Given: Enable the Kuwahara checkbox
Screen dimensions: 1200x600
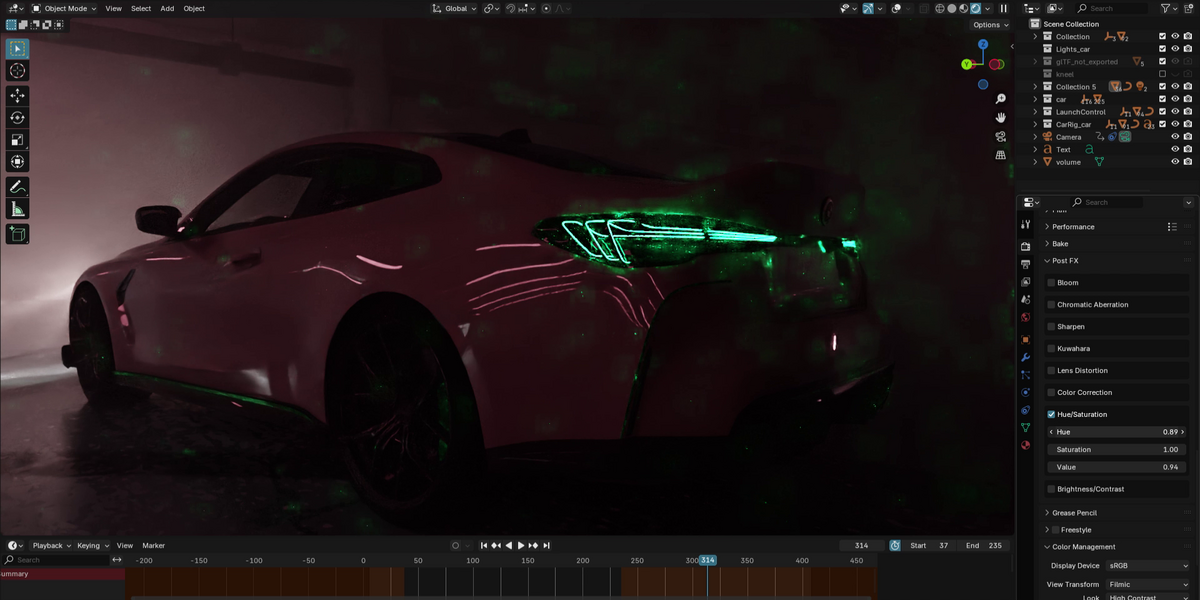Looking at the screenshot, I should pos(1051,349).
